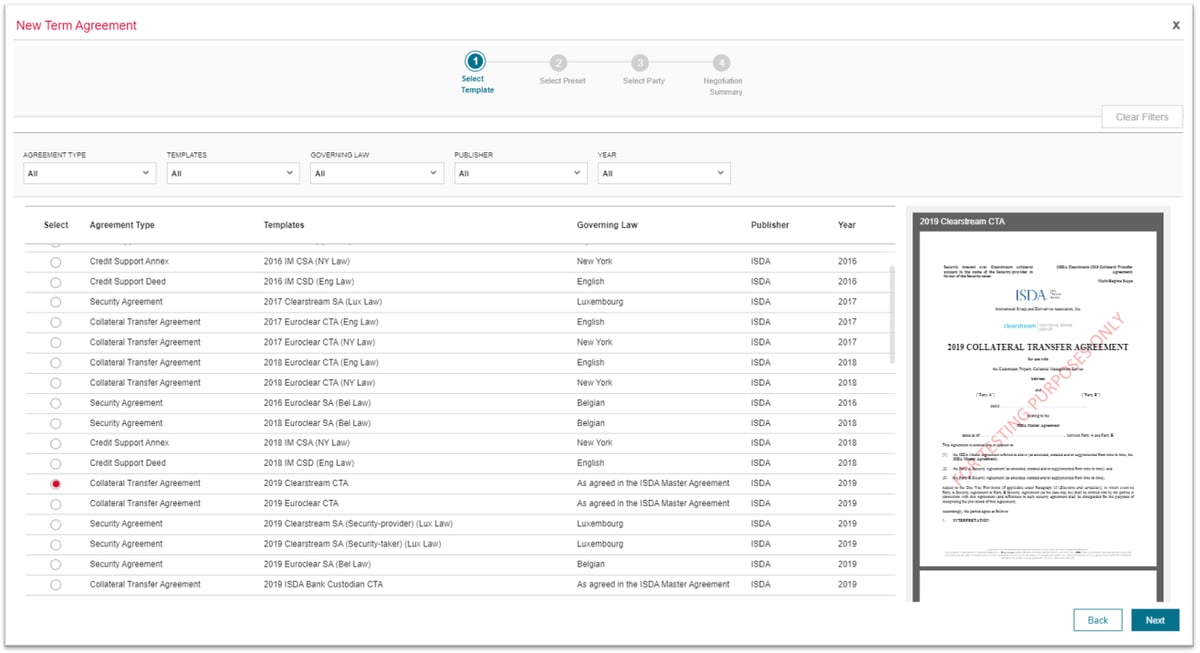The width and height of the screenshot is (1200, 653).
Task: Open the Agreement Type filter dropdown
Action: pyautogui.click(x=89, y=173)
